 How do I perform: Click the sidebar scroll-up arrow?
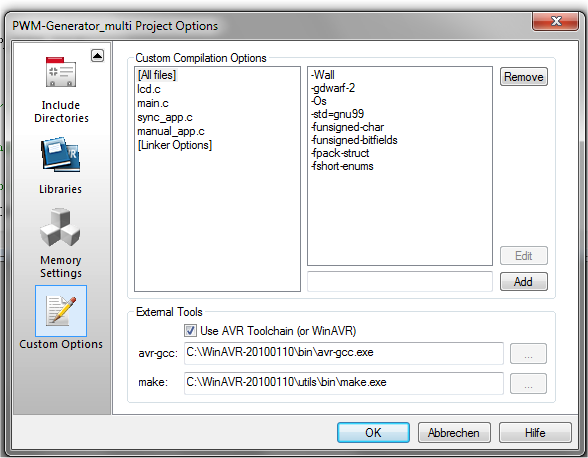click(x=98, y=56)
